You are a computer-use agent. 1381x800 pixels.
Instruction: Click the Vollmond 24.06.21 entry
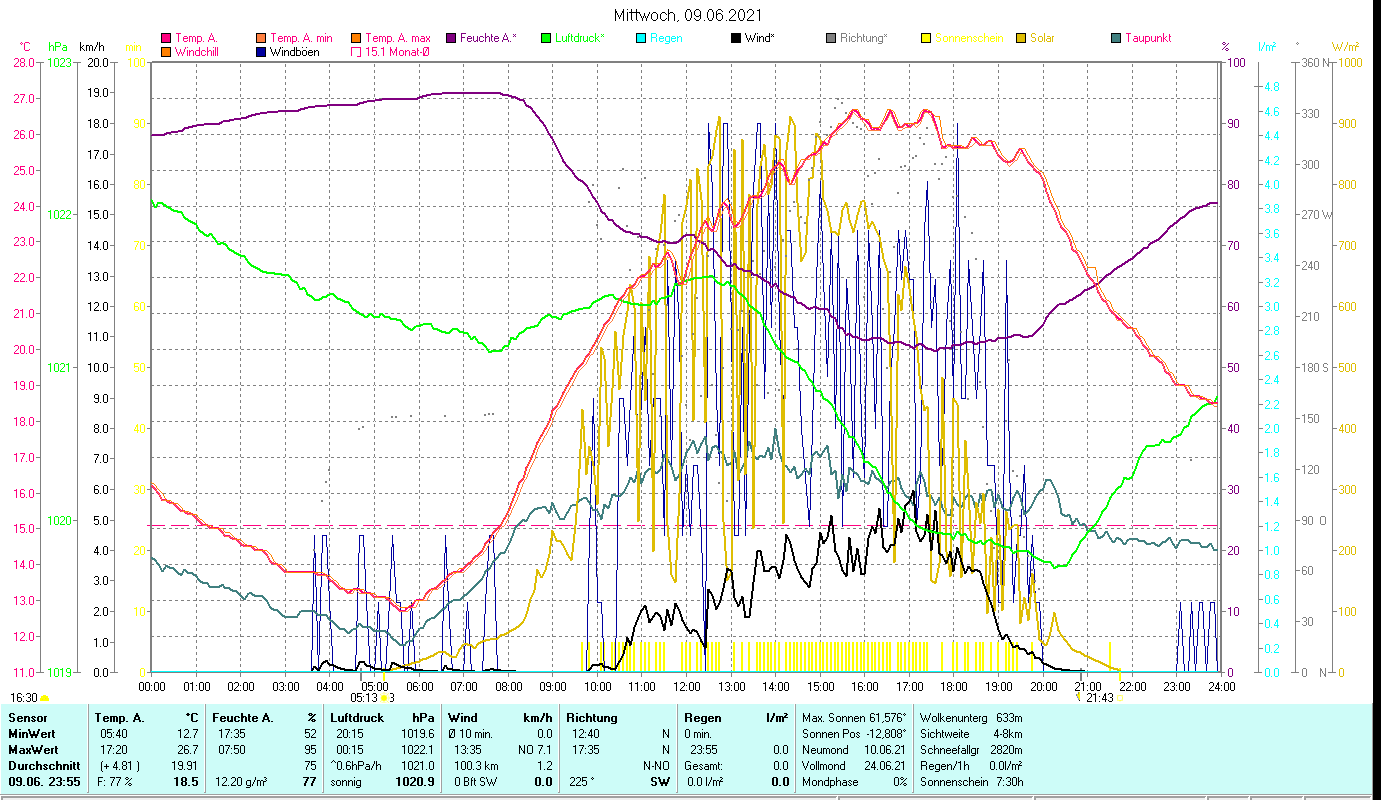(x=855, y=766)
